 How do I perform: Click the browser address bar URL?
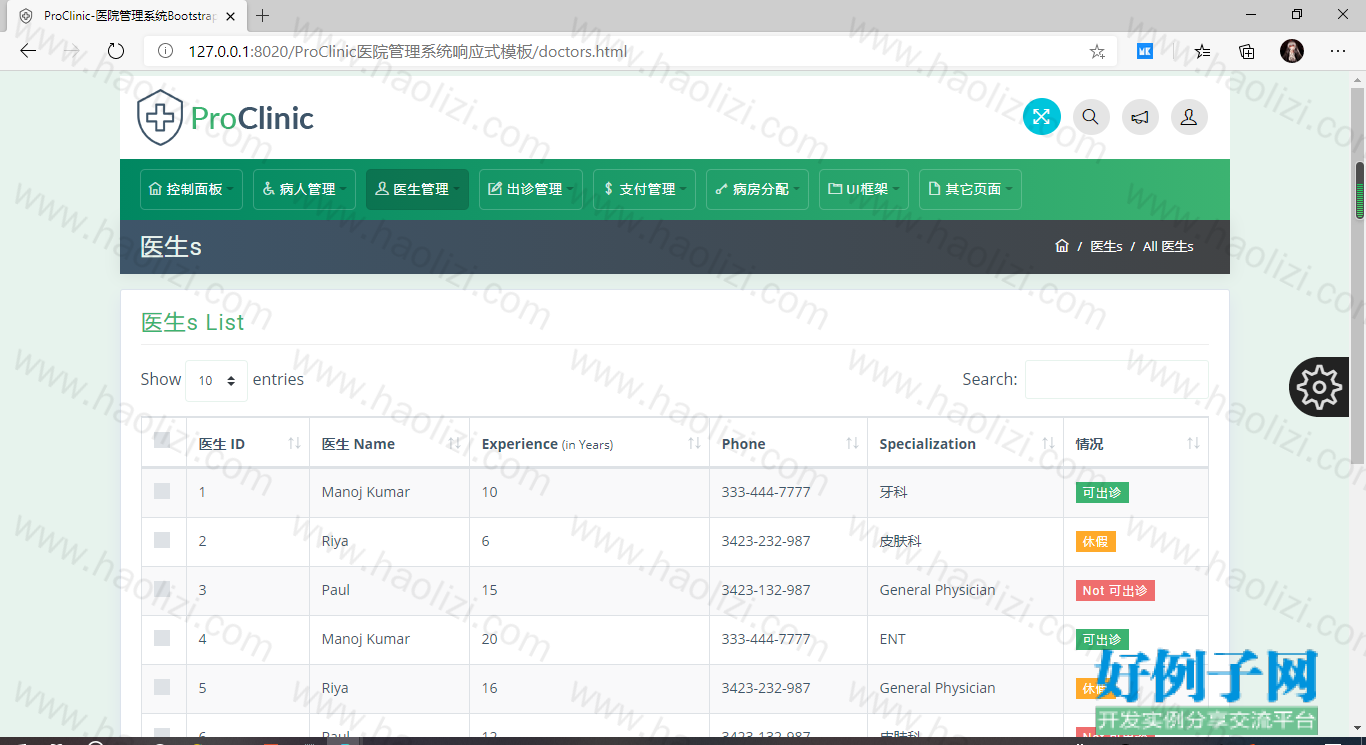coord(407,51)
